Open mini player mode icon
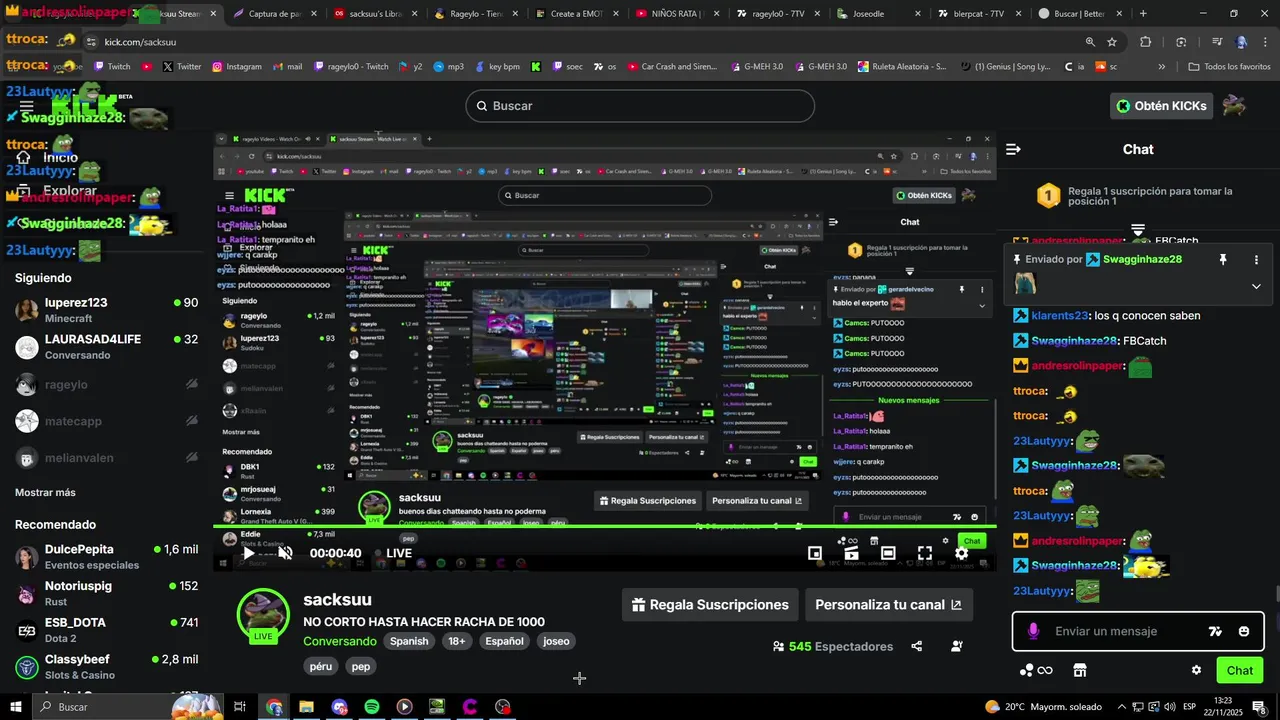Screen dimensions: 1280x720 [815, 553]
